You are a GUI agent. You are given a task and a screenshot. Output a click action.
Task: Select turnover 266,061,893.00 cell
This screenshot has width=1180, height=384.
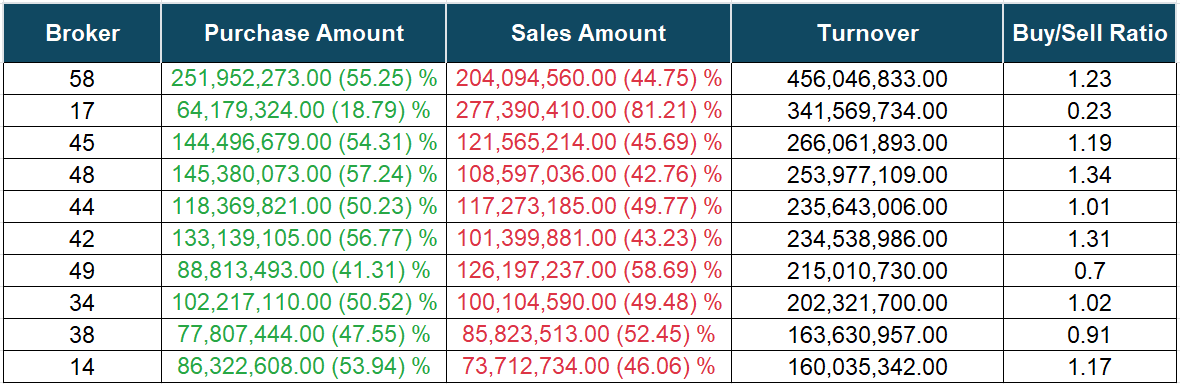coord(867,142)
